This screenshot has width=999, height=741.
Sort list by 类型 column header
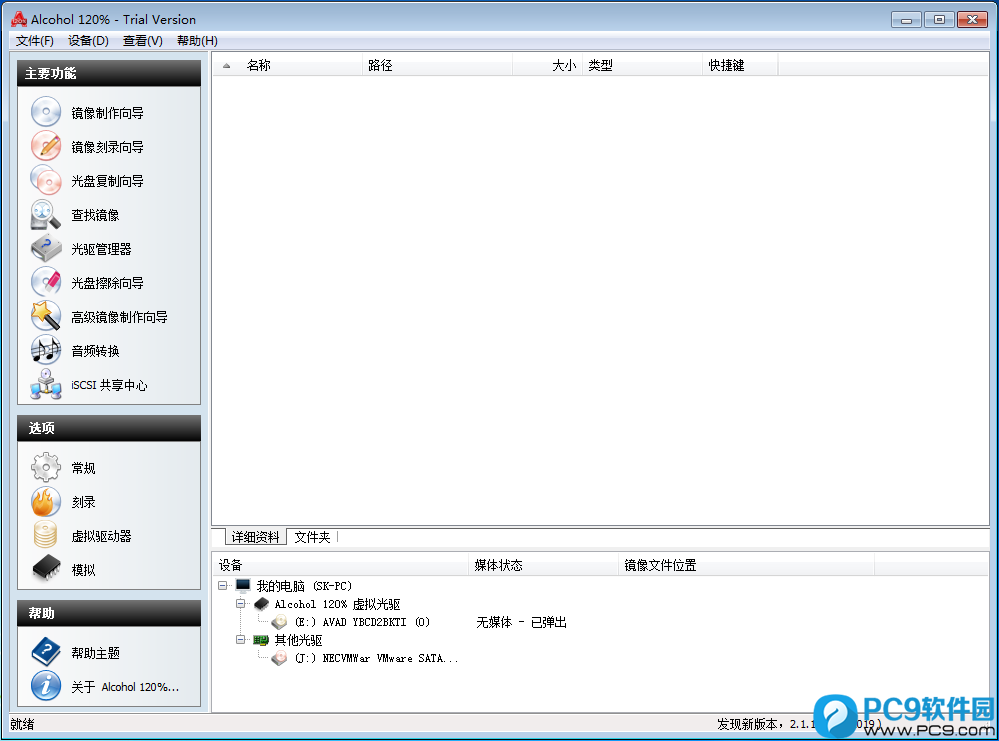coord(600,65)
